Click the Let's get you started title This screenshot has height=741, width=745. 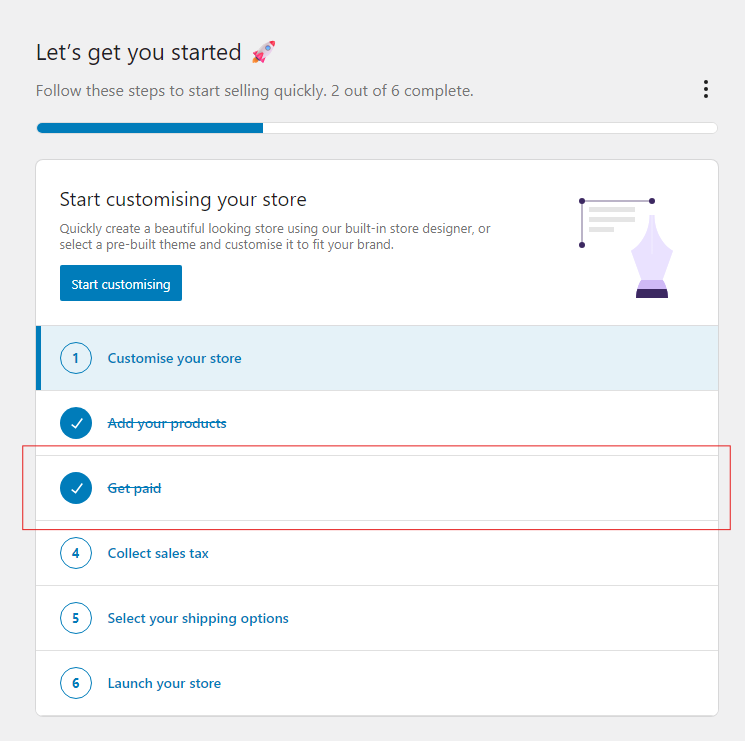pos(139,53)
